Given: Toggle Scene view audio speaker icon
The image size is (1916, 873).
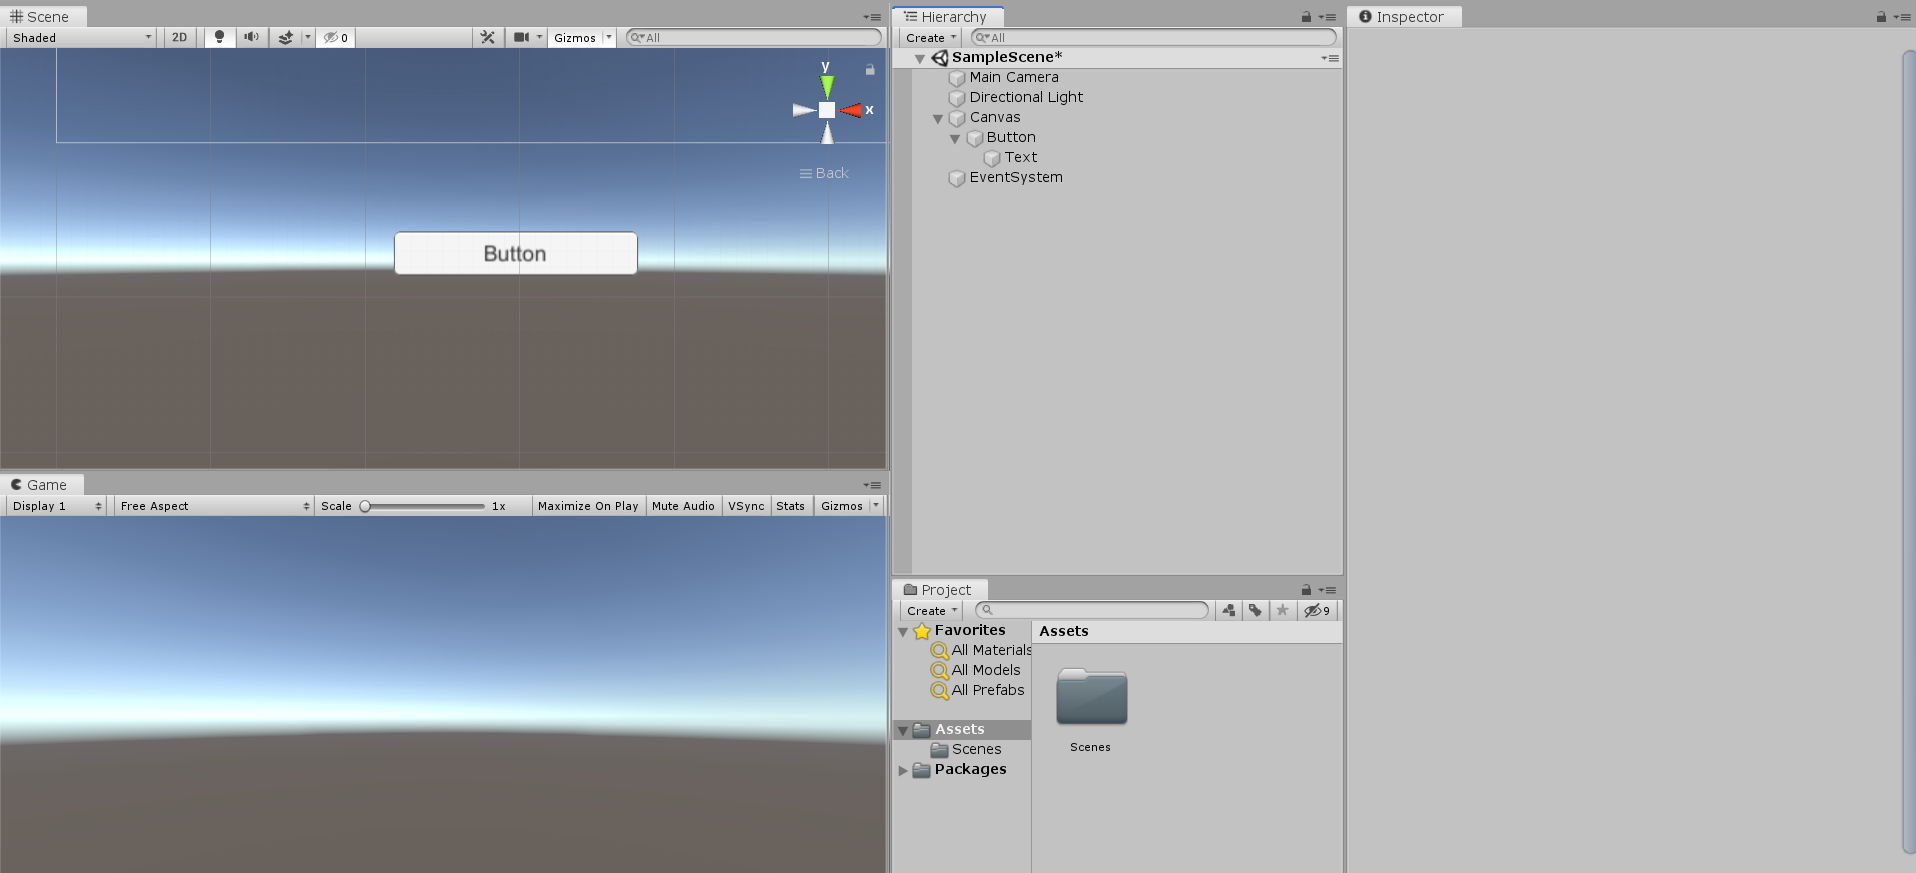Looking at the screenshot, I should click(251, 37).
